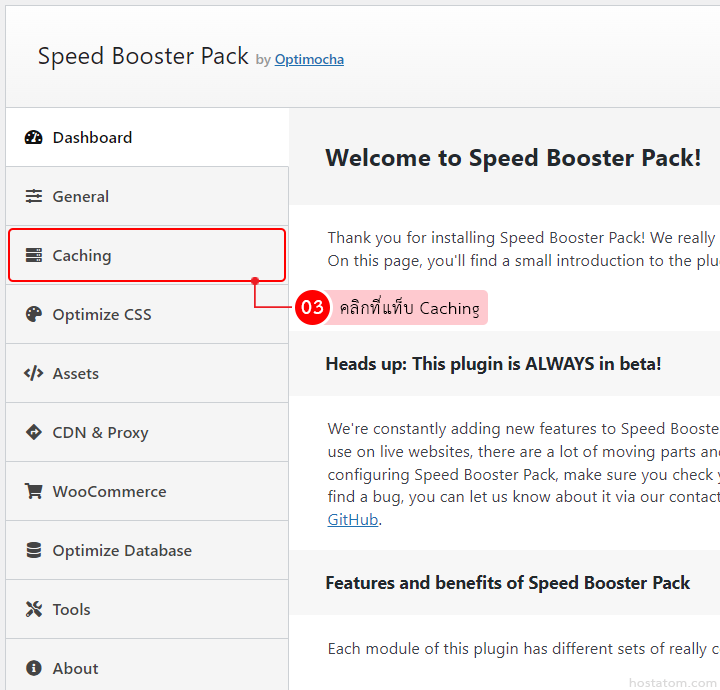Open the Caching tab
720x690 pixels.
click(82, 256)
